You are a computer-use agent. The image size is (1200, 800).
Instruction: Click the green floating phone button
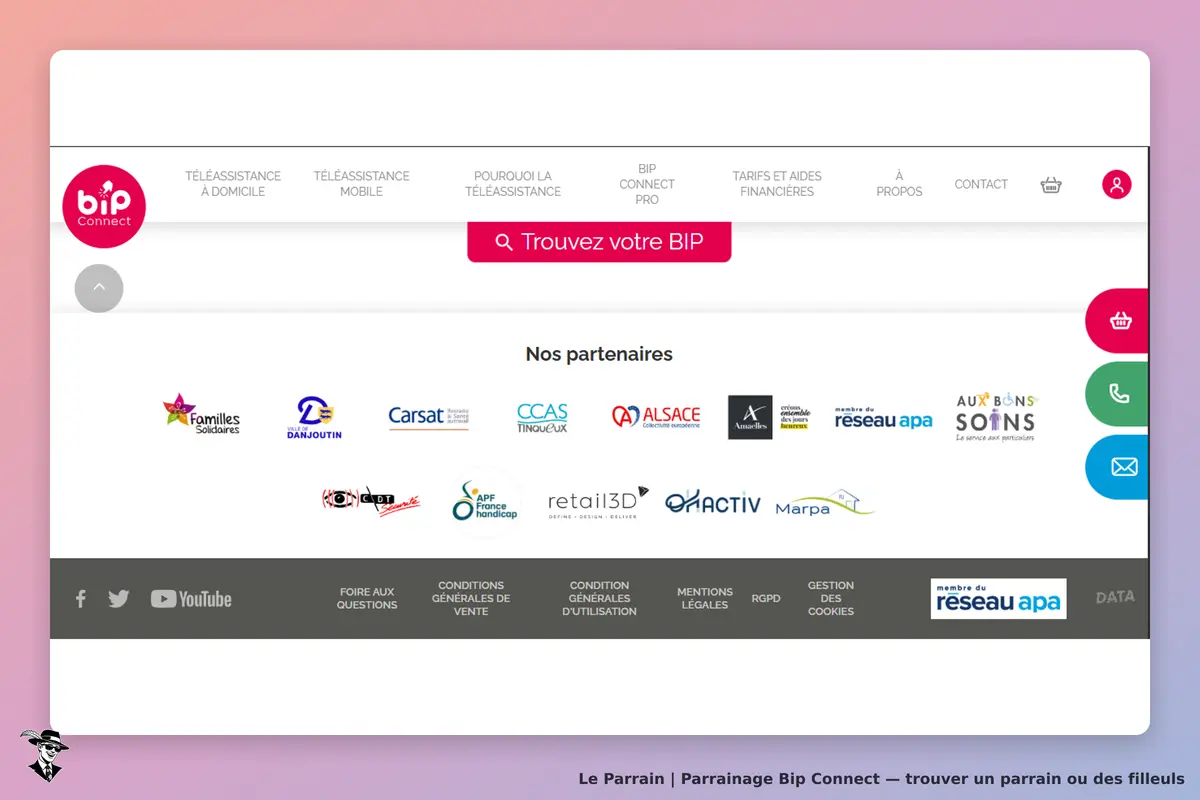coord(1118,394)
